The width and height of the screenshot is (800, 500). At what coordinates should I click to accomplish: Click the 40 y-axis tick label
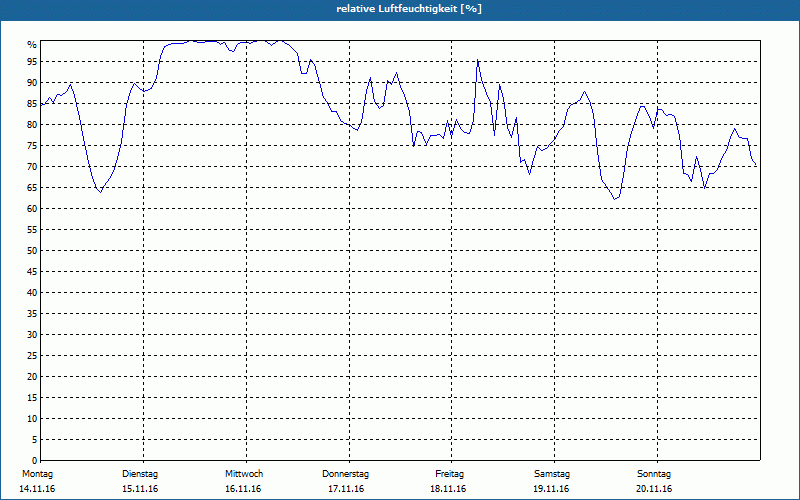click(x=32, y=293)
